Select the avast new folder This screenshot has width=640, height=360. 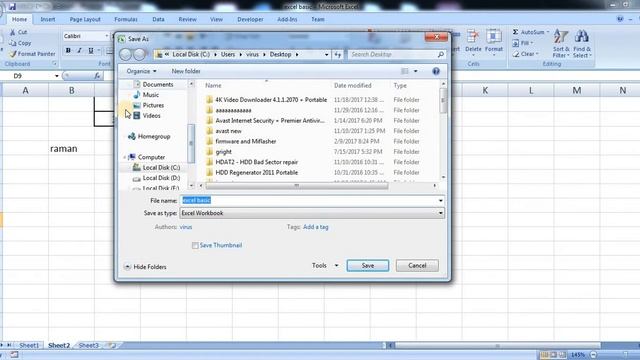tap(224, 131)
